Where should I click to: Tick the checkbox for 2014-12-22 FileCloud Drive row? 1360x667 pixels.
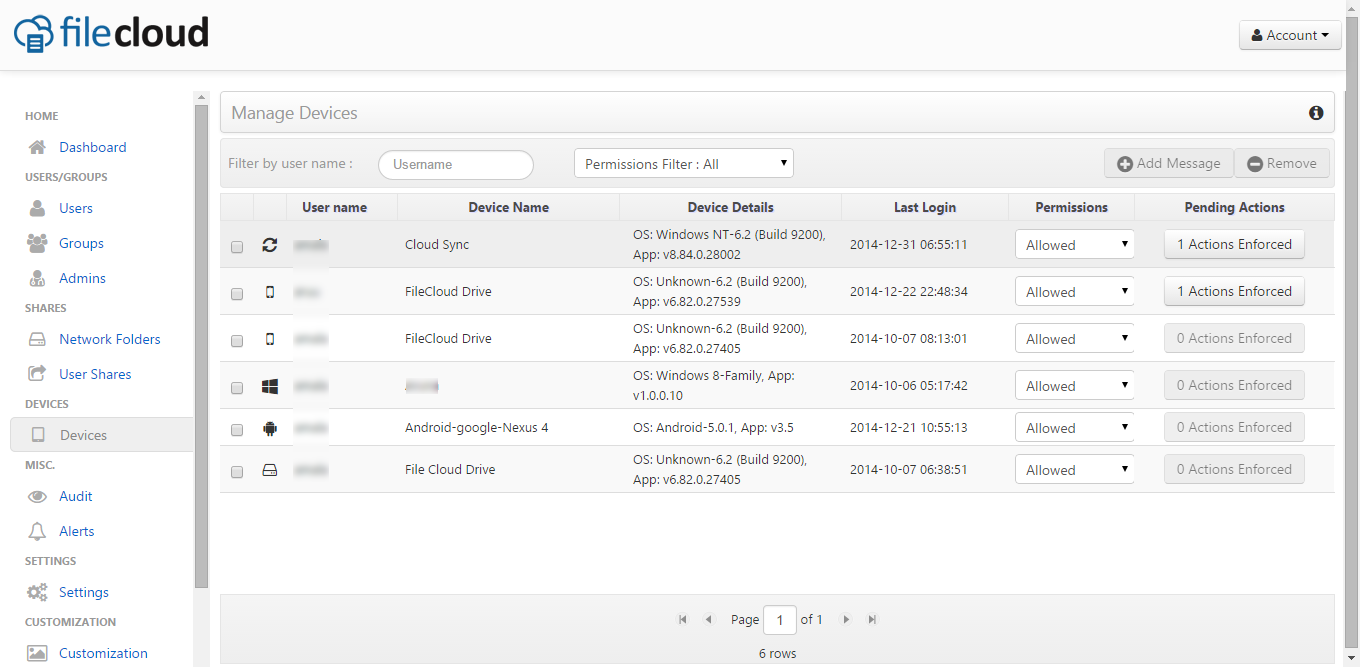237,294
